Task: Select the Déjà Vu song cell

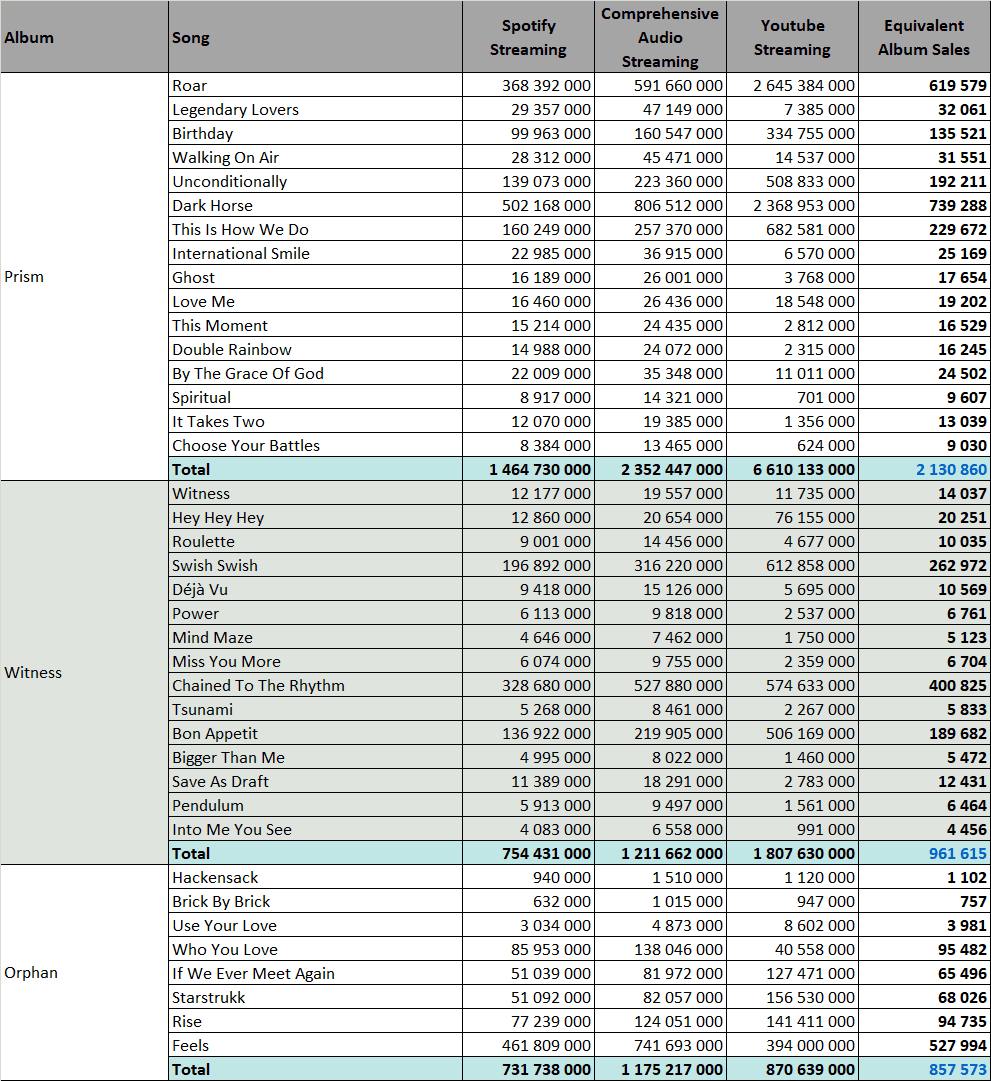Action: pyautogui.click(x=315, y=589)
